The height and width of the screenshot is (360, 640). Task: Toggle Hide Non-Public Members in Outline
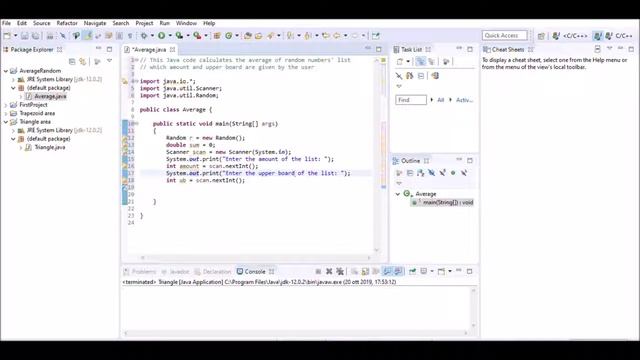(453, 173)
